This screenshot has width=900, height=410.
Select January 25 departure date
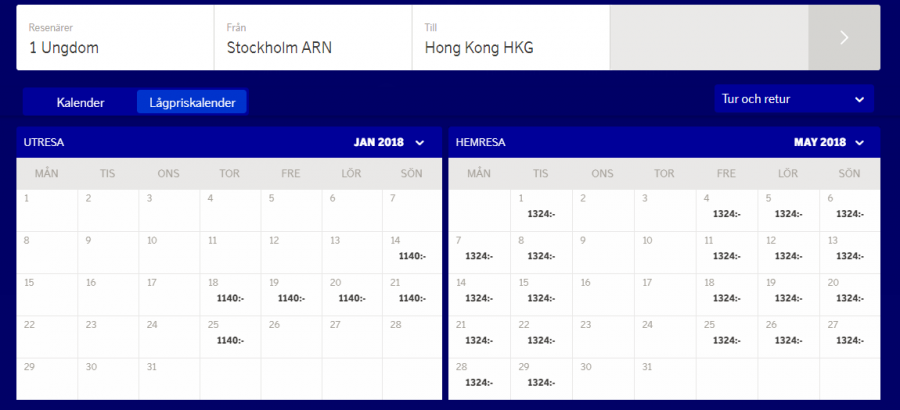click(x=229, y=336)
